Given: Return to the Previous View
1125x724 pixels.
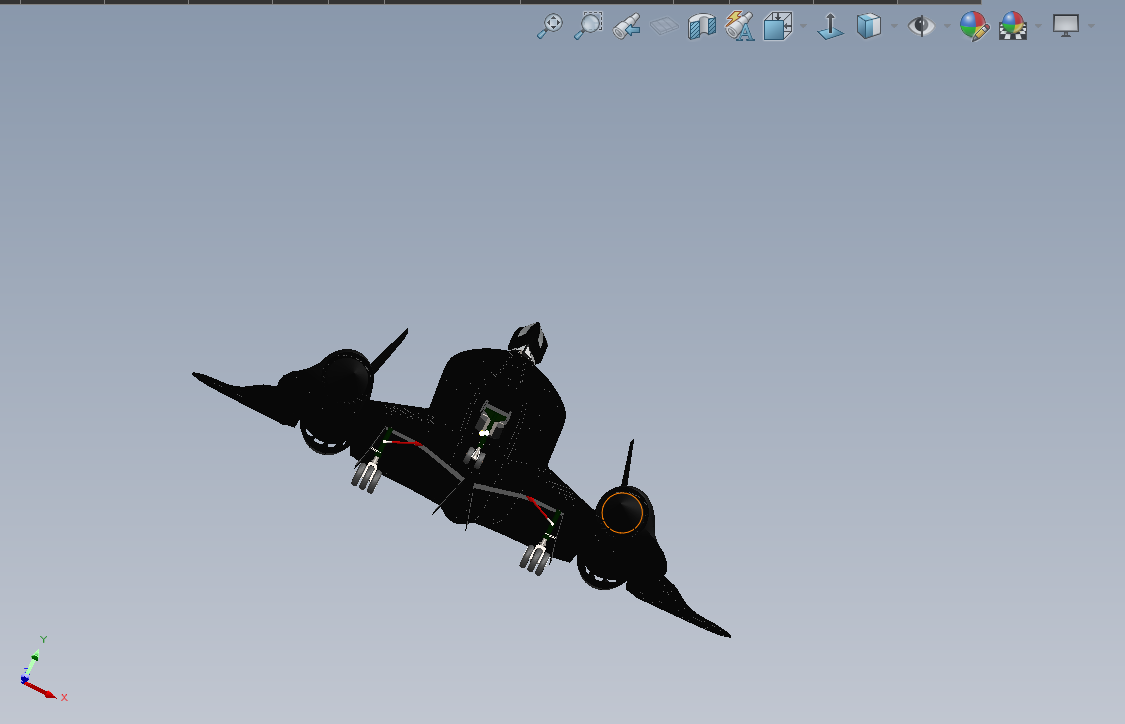Looking at the screenshot, I should (x=626, y=27).
